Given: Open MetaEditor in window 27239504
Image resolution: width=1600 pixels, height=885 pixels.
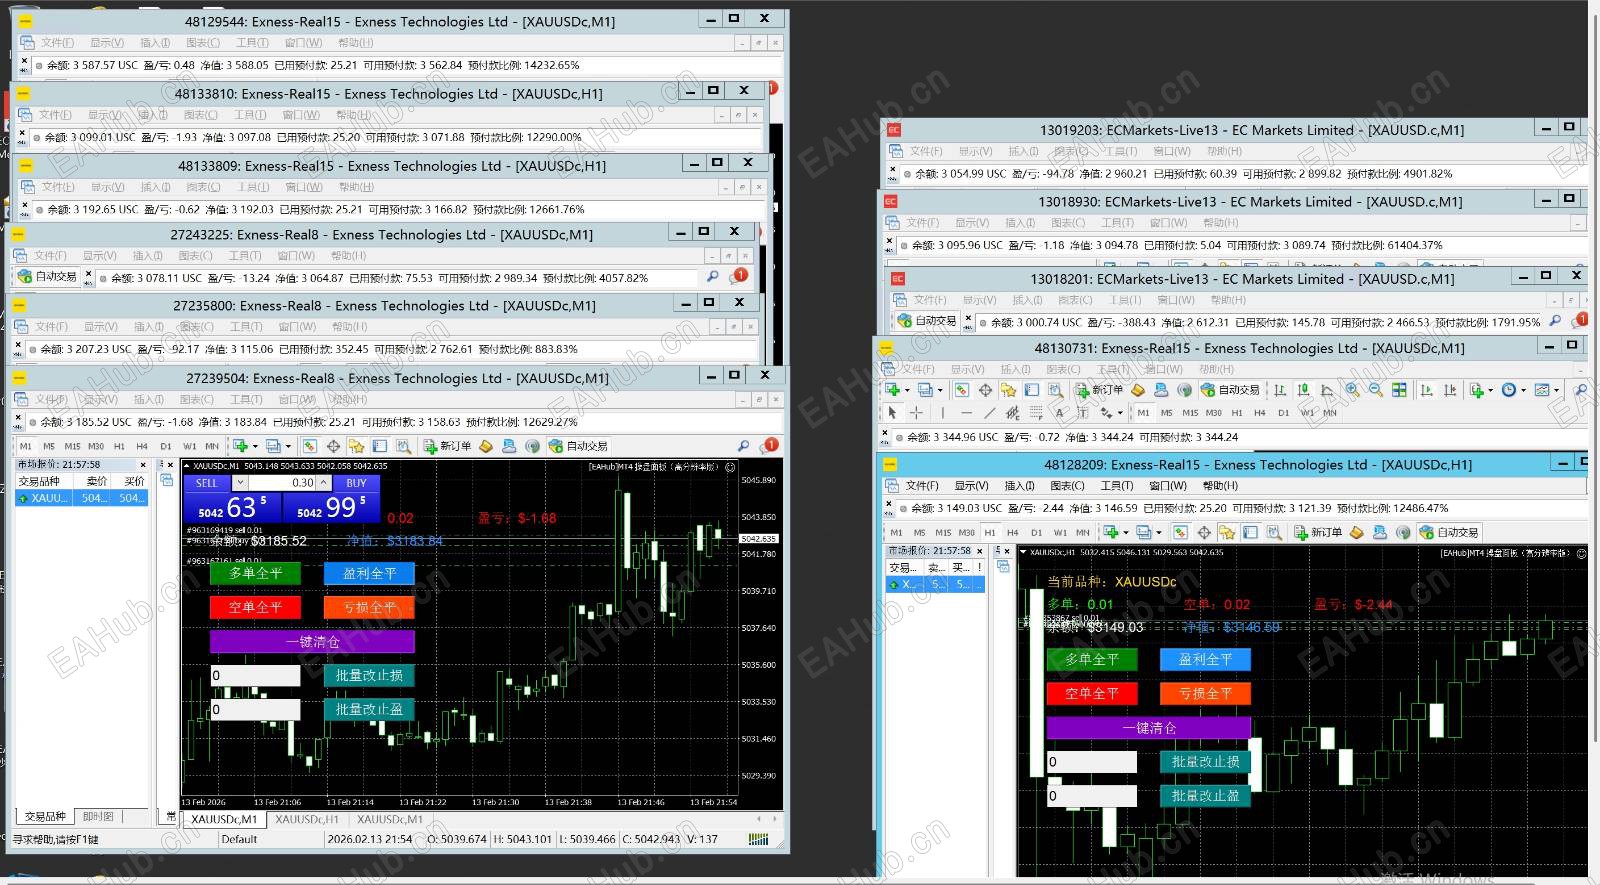Looking at the screenshot, I should point(486,446).
